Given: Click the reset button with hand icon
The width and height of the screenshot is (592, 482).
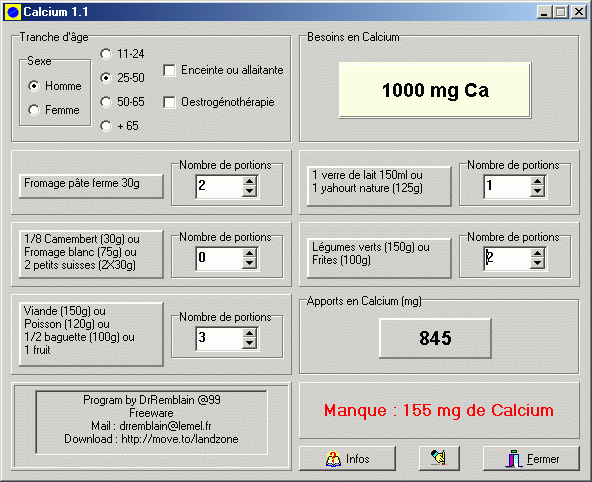Looking at the screenshot, I should tap(439, 458).
